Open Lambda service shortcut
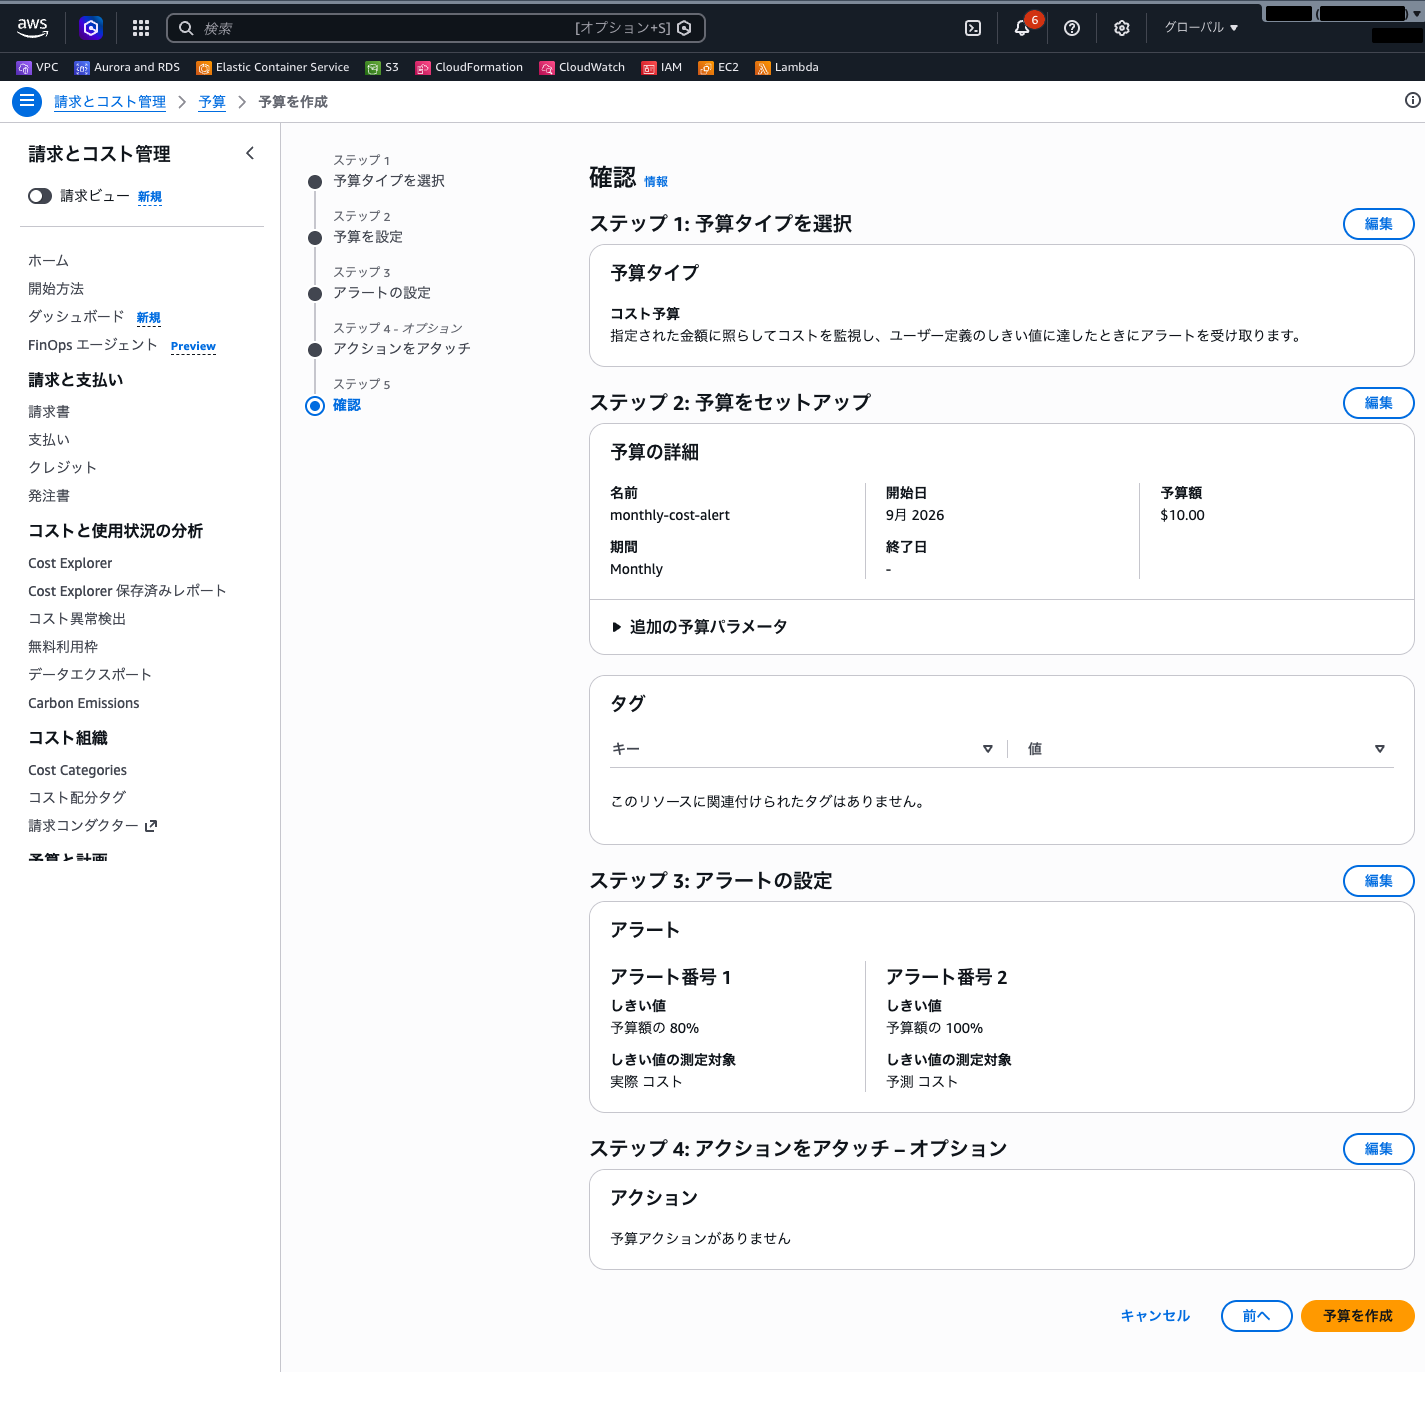 (x=787, y=68)
